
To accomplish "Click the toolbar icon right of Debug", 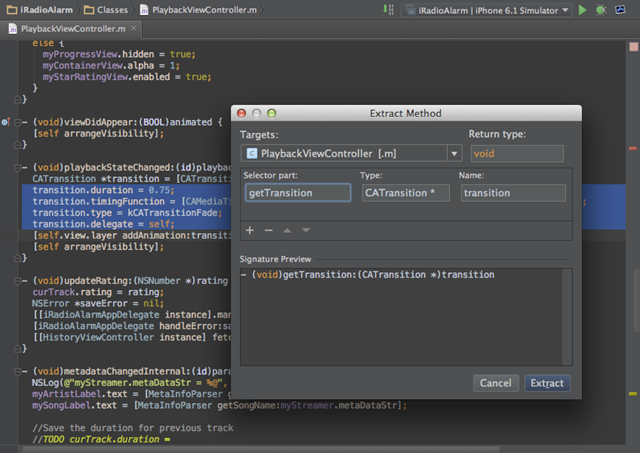I will click(x=620, y=9).
